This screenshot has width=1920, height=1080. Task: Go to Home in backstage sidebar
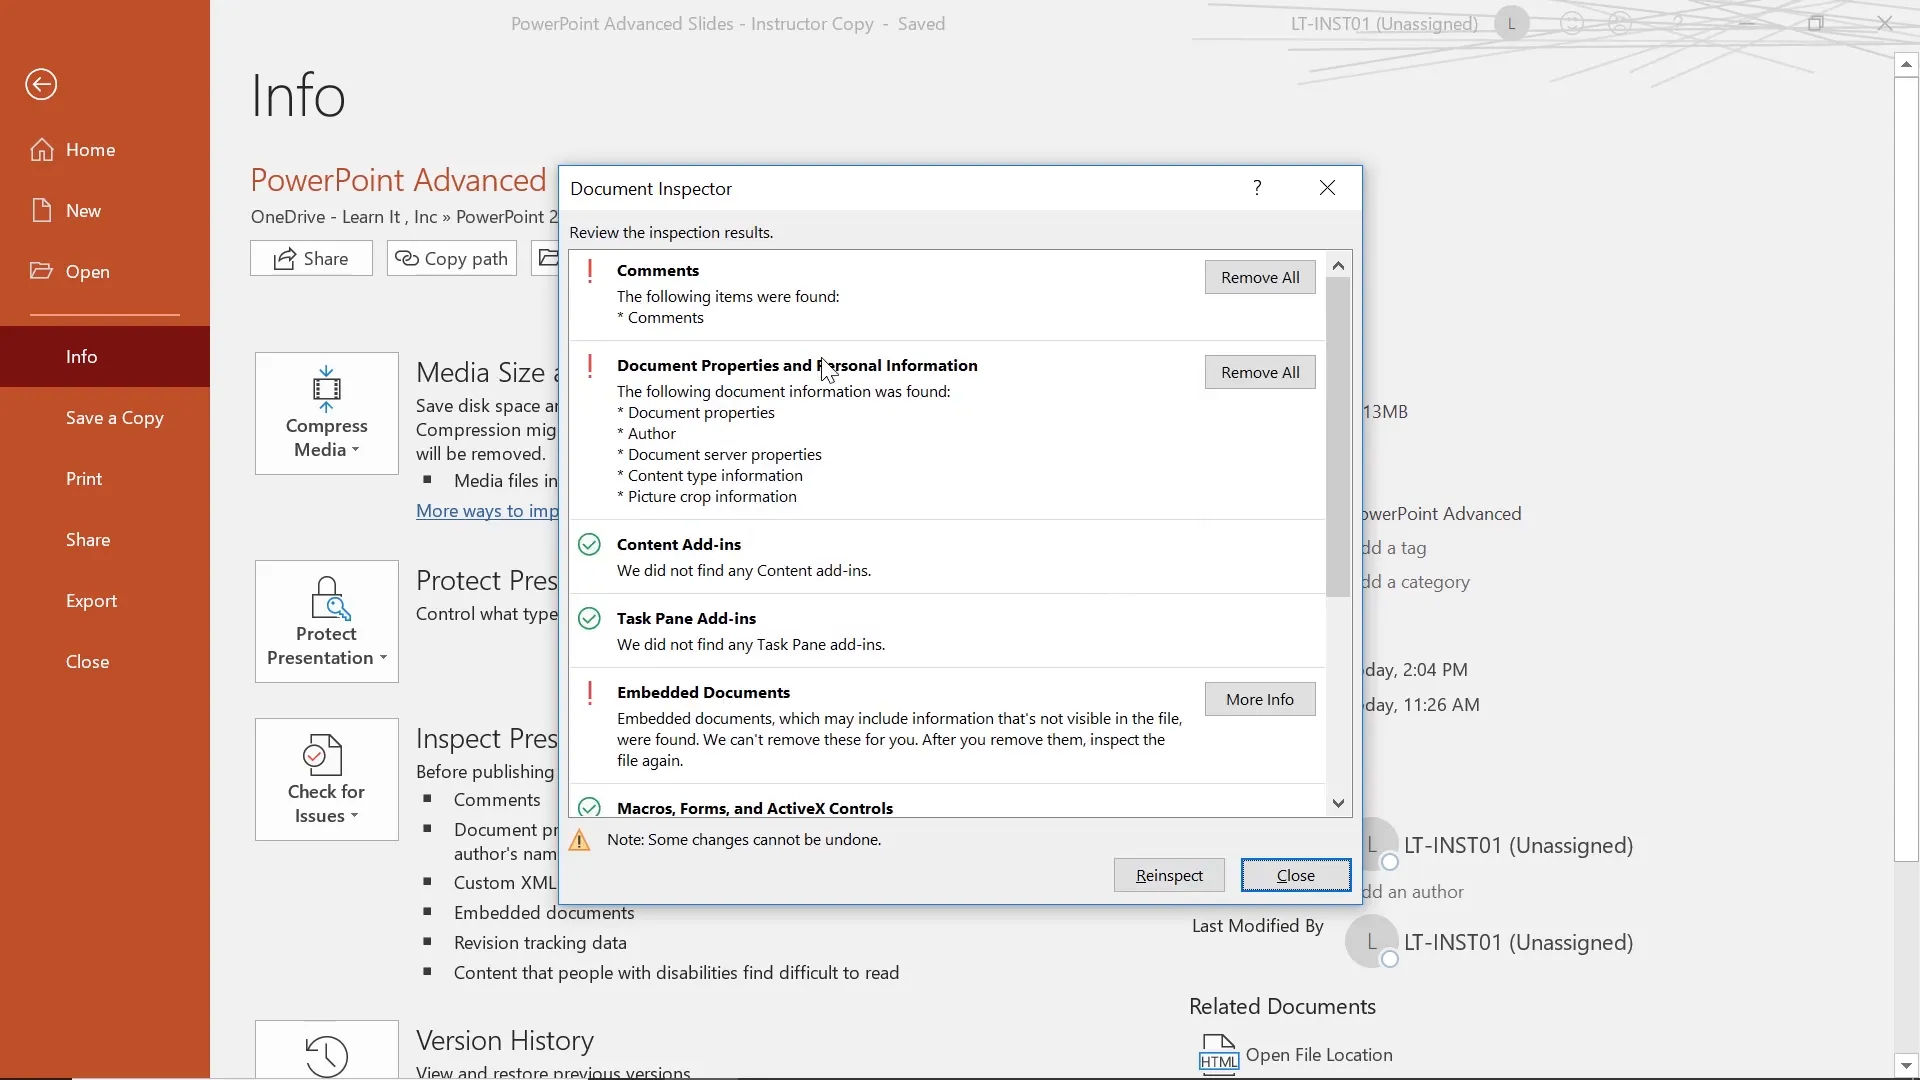coord(105,150)
